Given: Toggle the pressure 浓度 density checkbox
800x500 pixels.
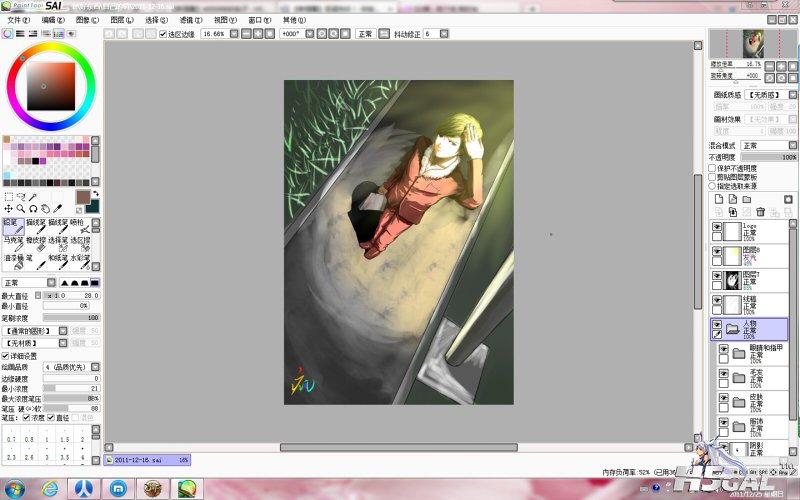Looking at the screenshot, I should [x=26, y=417].
